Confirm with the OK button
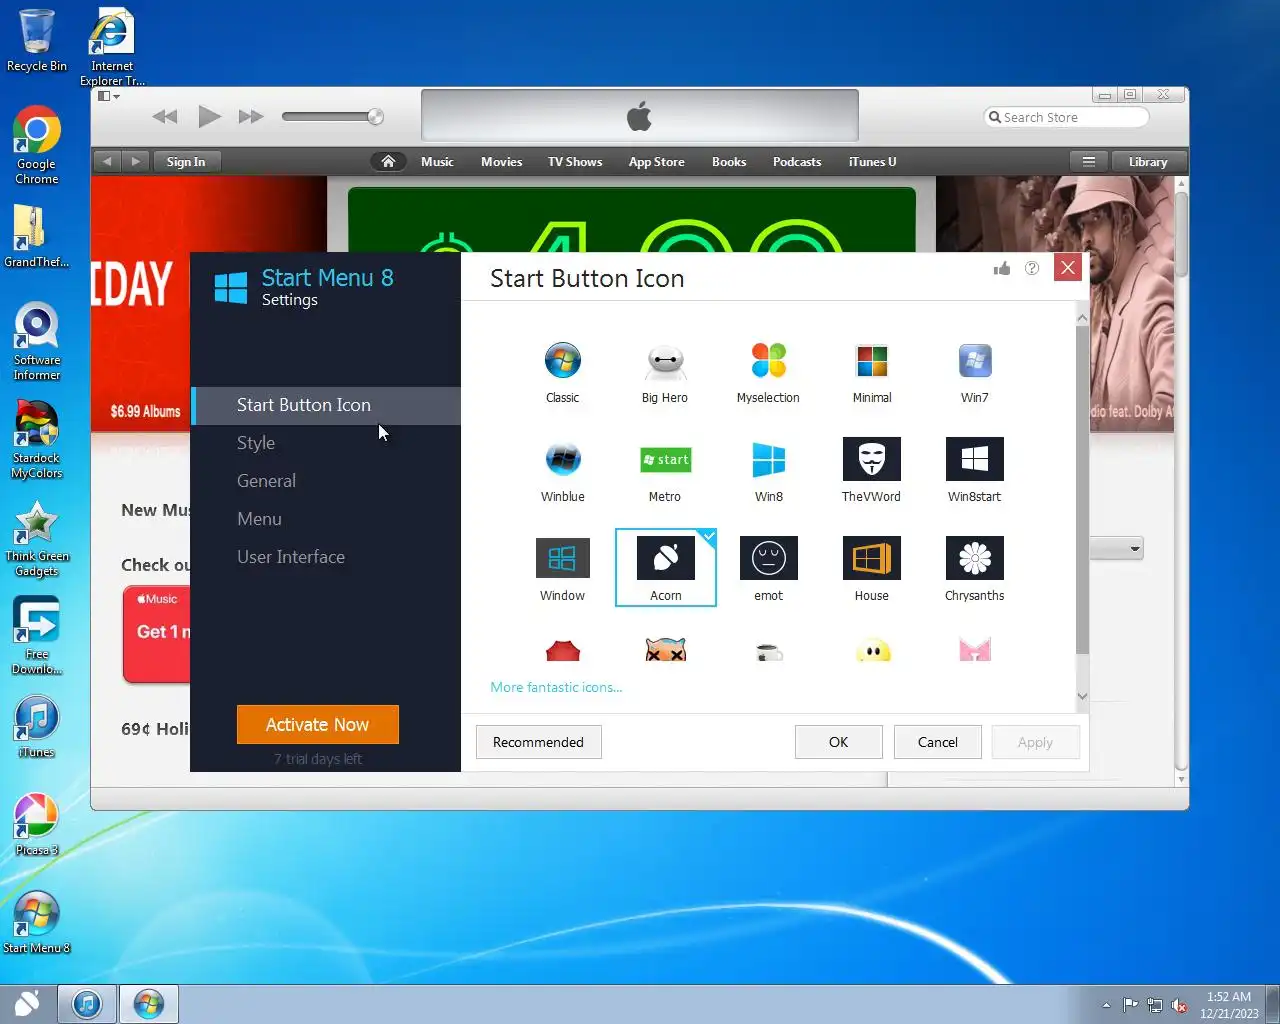1280x1024 pixels. click(x=838, y=742)
